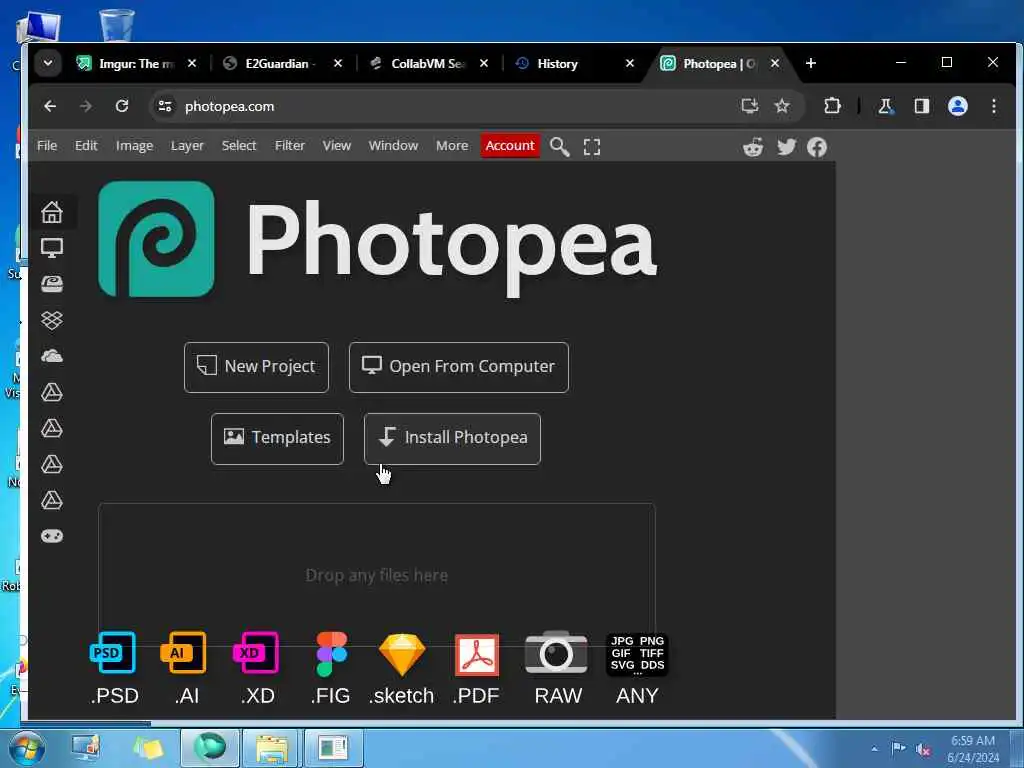The image size is (1024, 768).
Task: Click Open From Computer button
Action: [x=458, y=367]
